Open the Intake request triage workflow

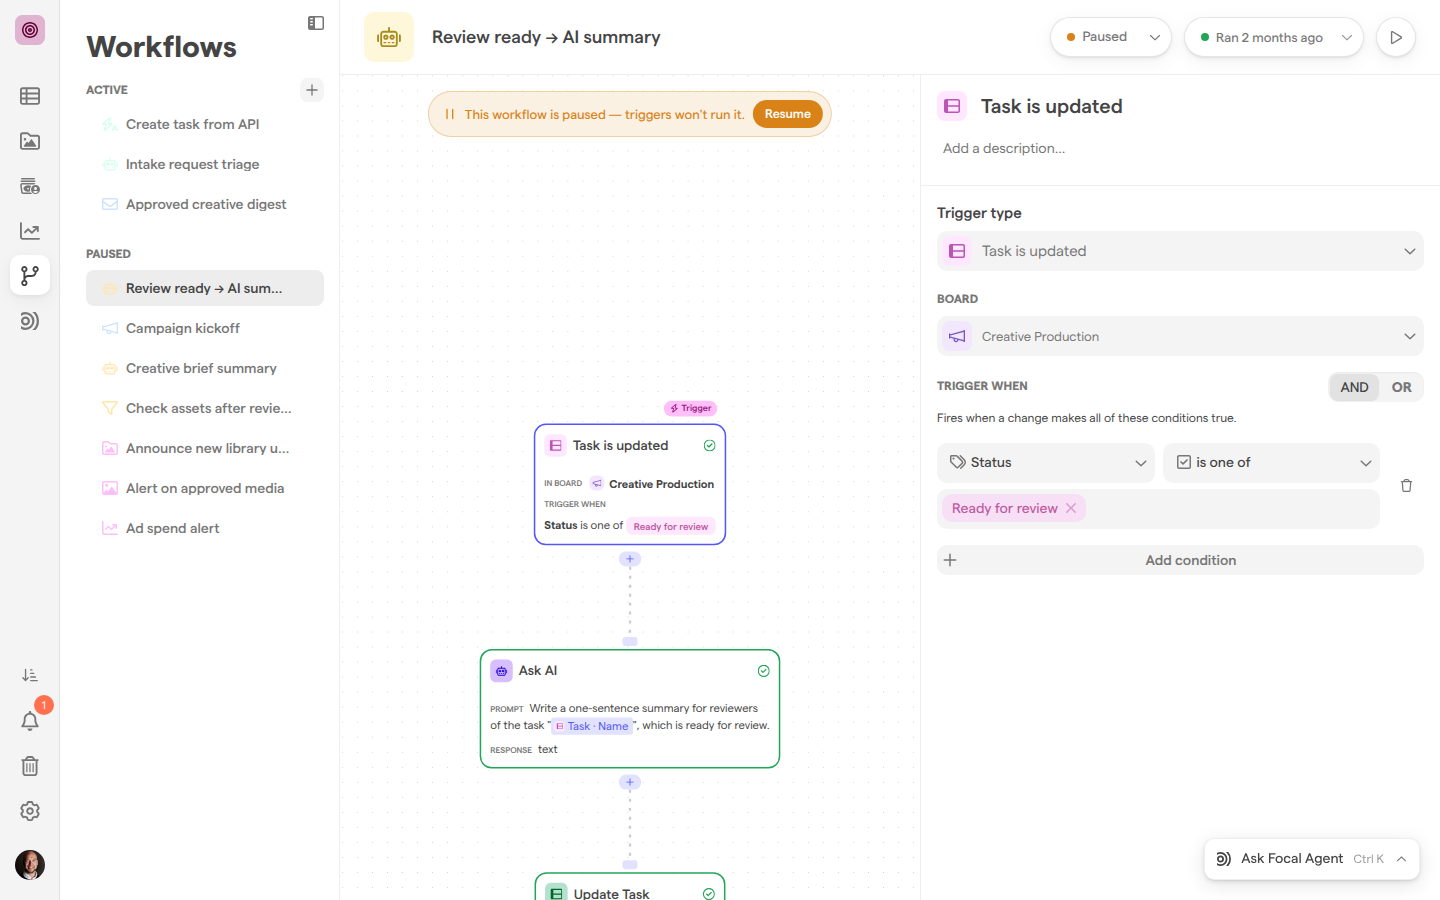(x=205, y=164)
